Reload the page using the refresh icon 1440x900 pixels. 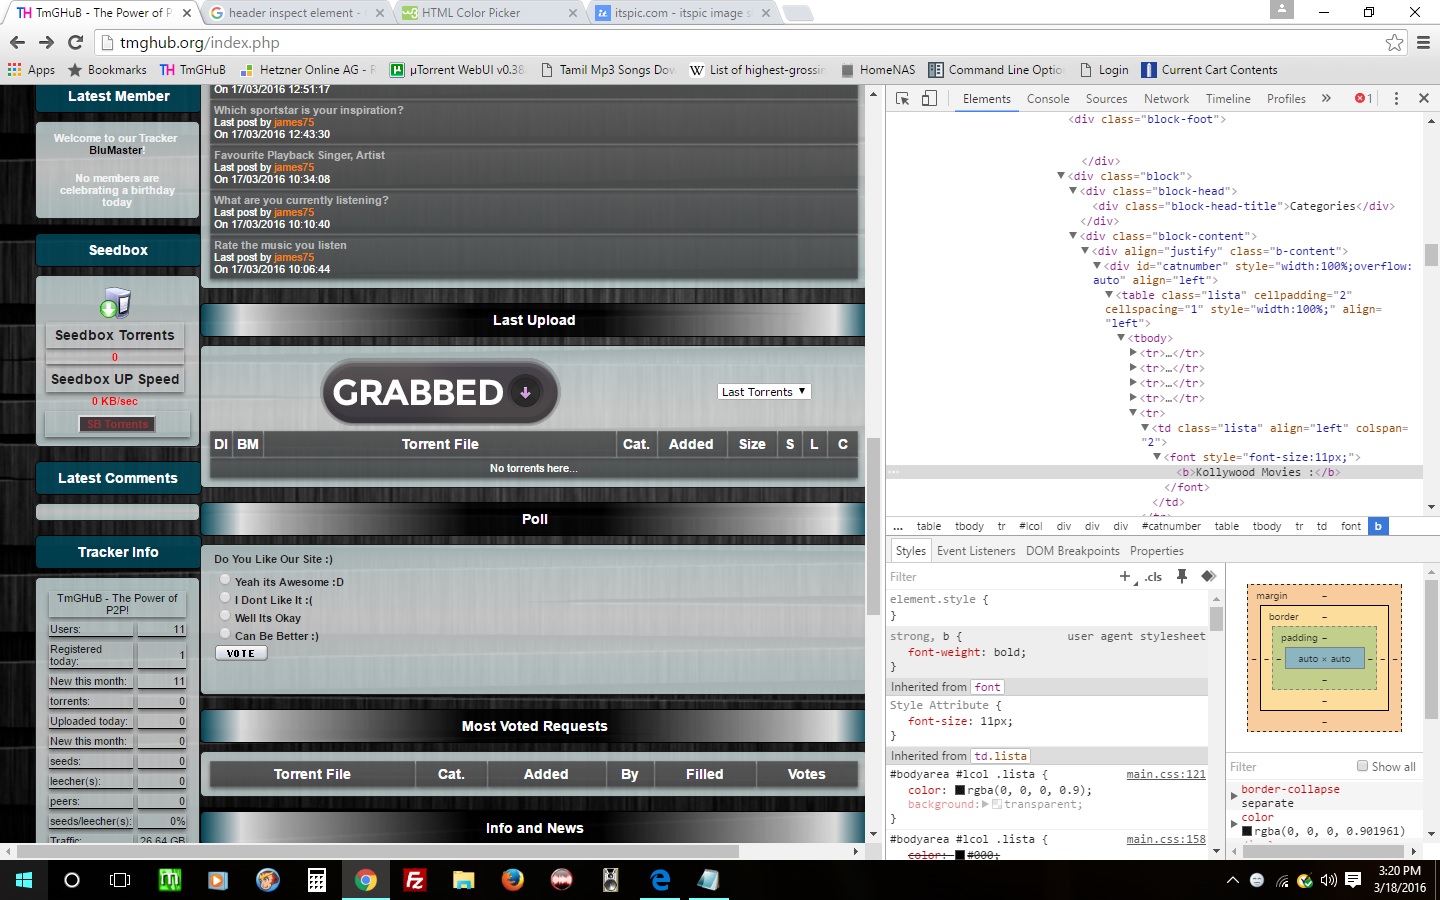75,42
